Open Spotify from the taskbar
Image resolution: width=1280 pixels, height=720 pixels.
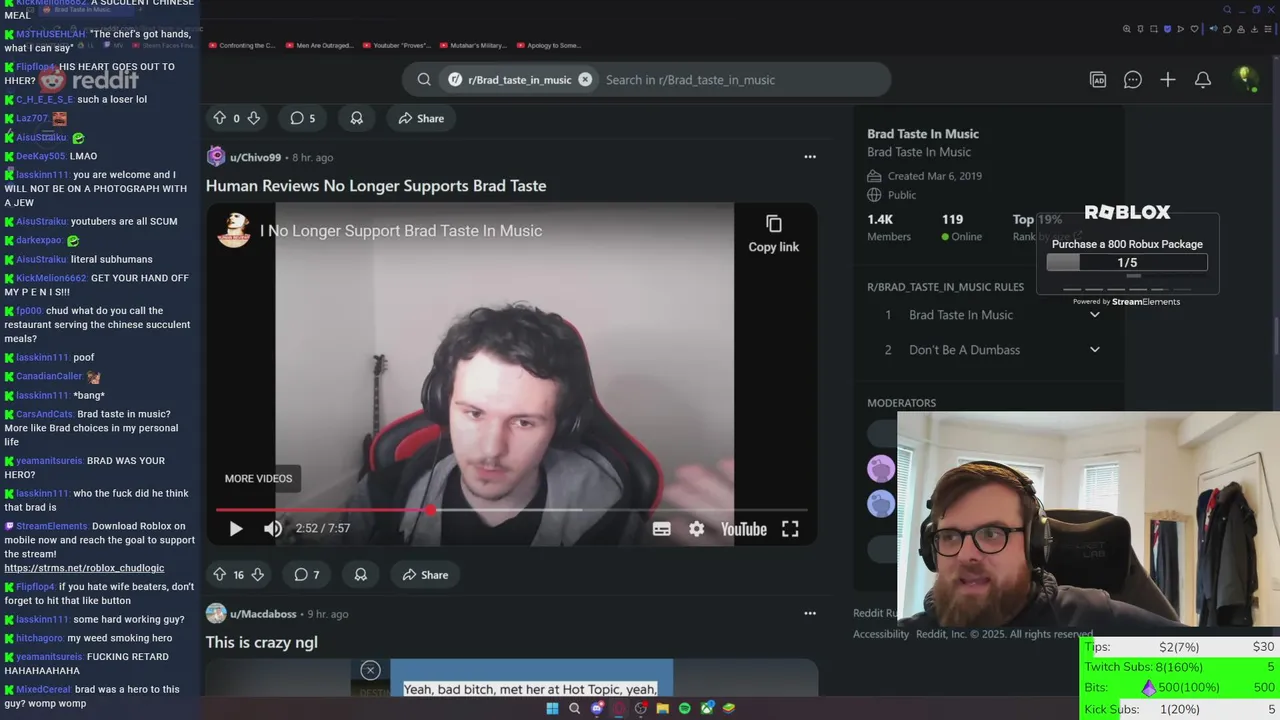point(684,708)
